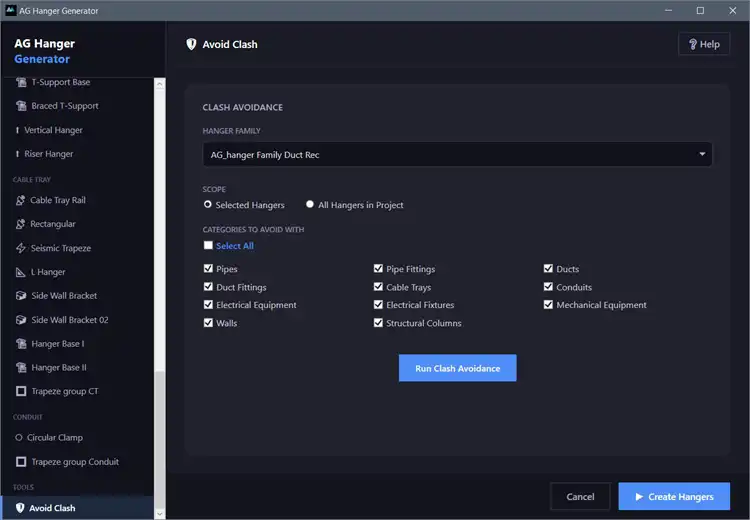Click the sidebar scrollbar down arrow
Image resolution: width=750 pixels, height=520 pixels.
coord(160,514)
